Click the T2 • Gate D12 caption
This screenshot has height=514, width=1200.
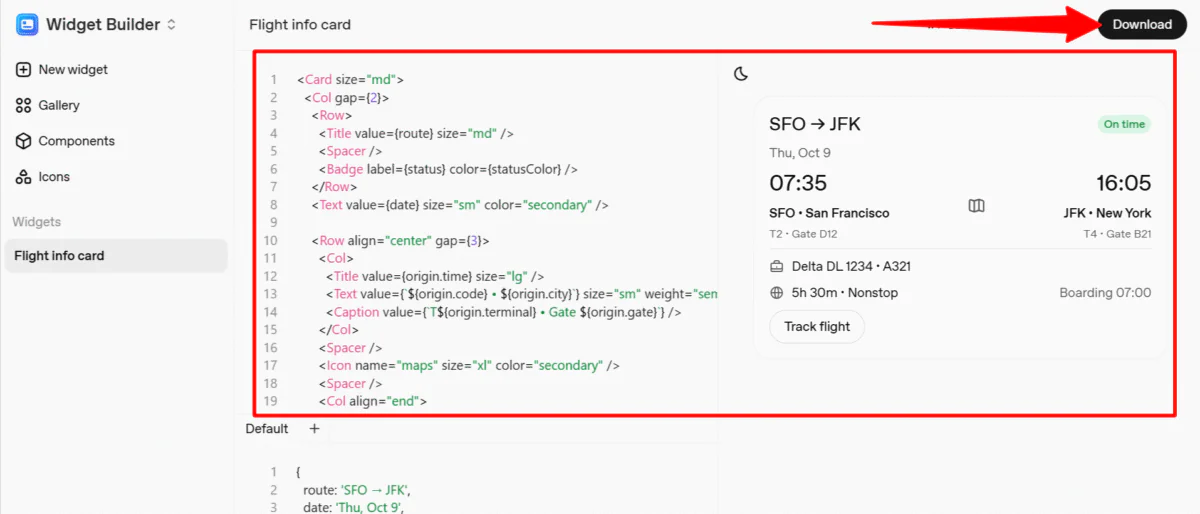click(x=802, y=234)
